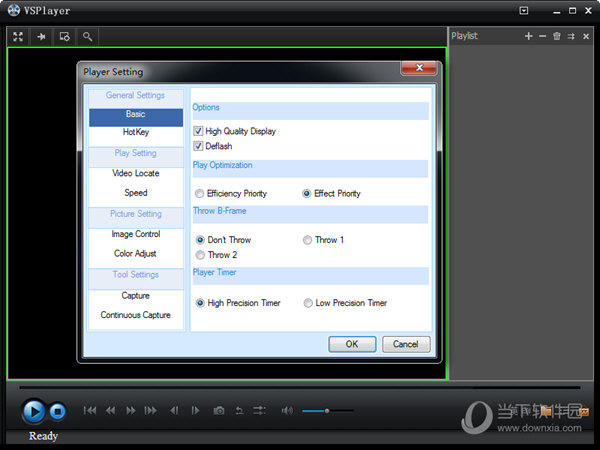Close the Playlist panel with X icon
This screenshot has height=450, width=600.
coord(585,36)
